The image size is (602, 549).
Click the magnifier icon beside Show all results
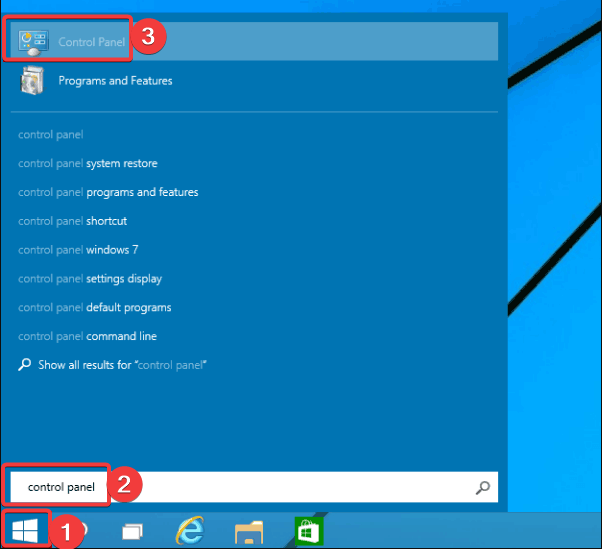(25, 365)
